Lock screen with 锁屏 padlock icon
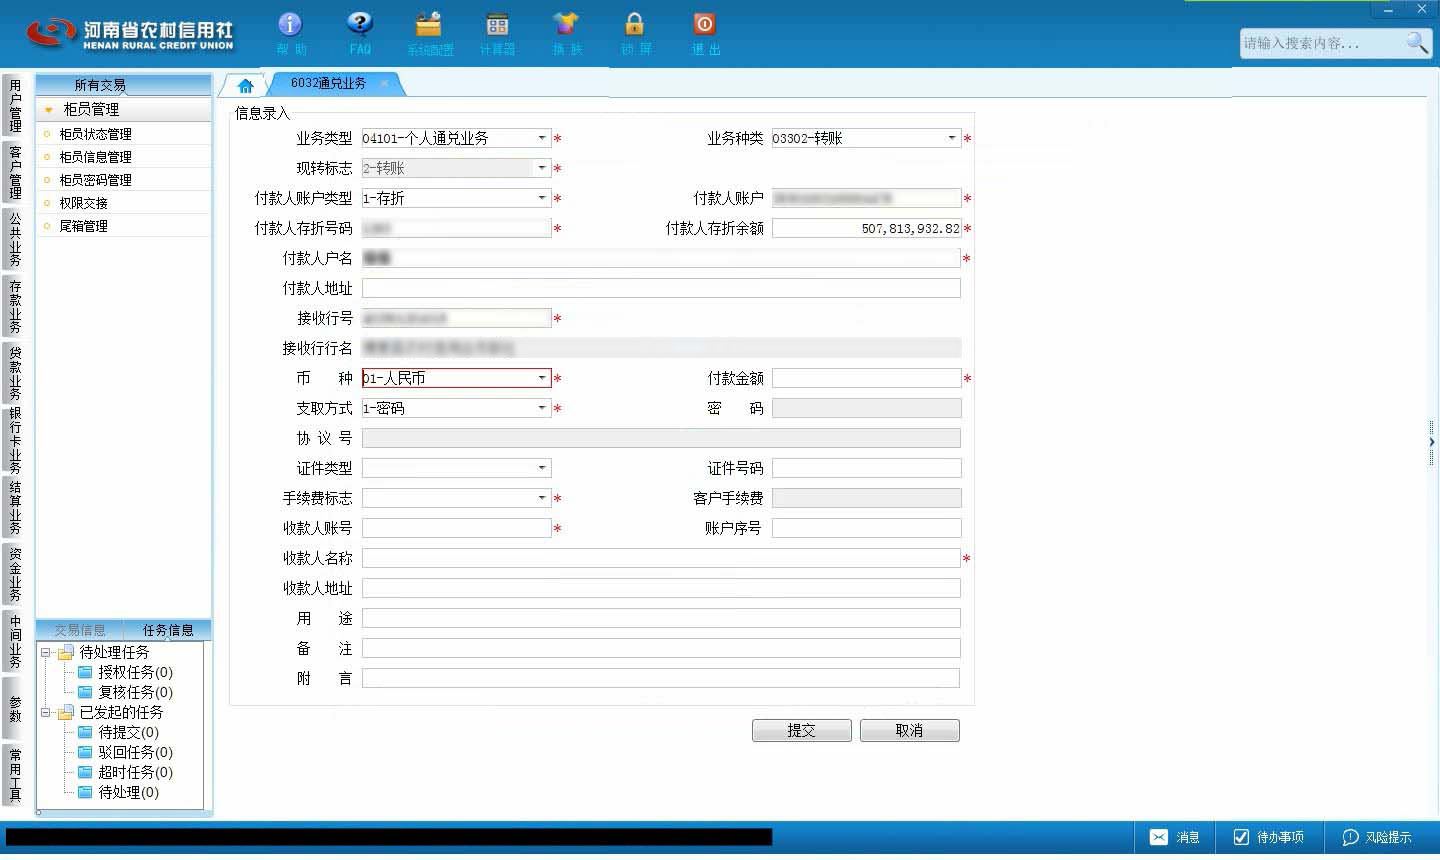1440x860 pixels. point(634,24)
